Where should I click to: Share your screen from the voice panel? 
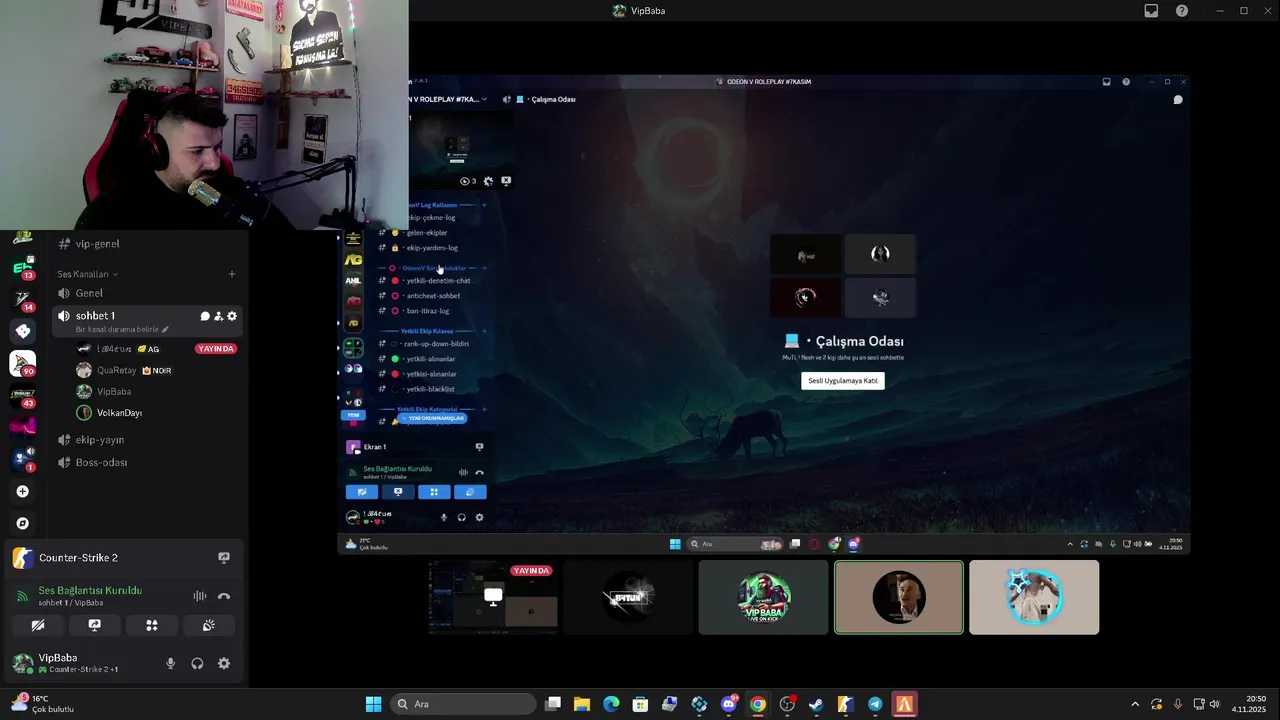[95, 625]
